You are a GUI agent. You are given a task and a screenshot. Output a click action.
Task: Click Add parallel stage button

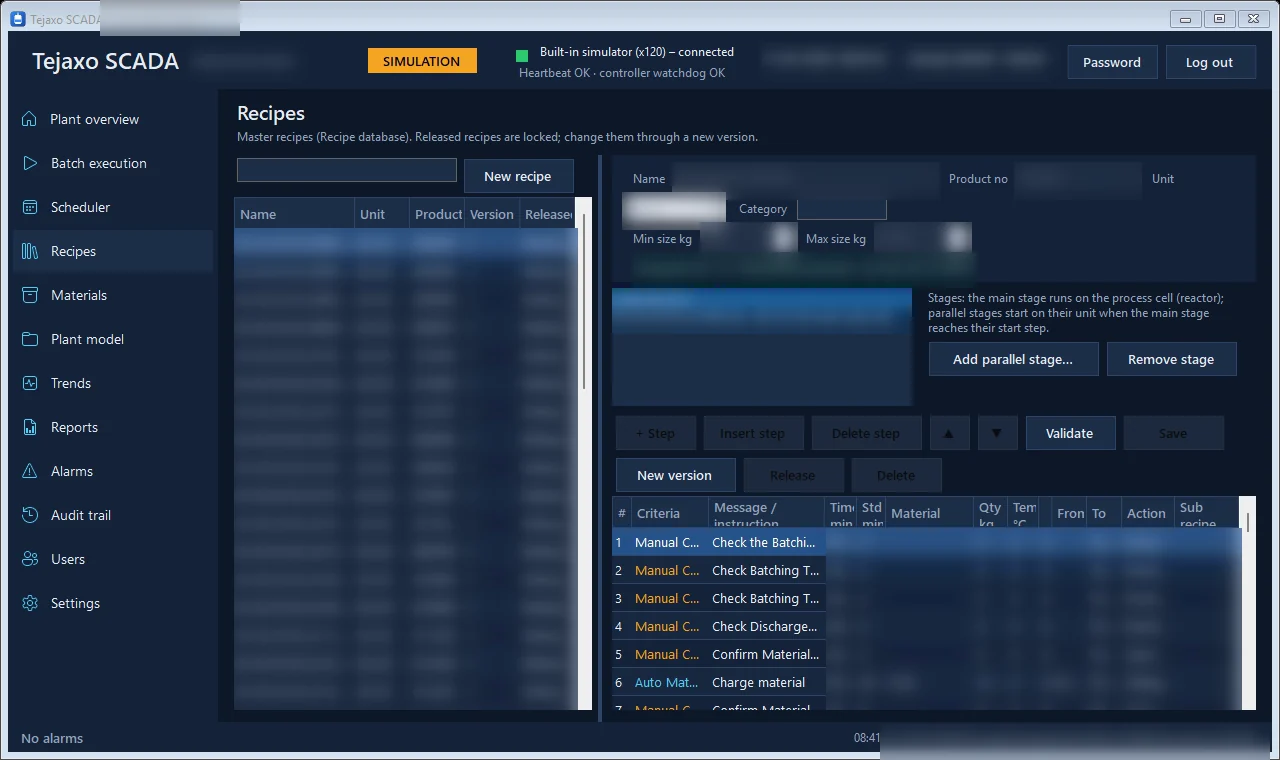point(1013,359)
